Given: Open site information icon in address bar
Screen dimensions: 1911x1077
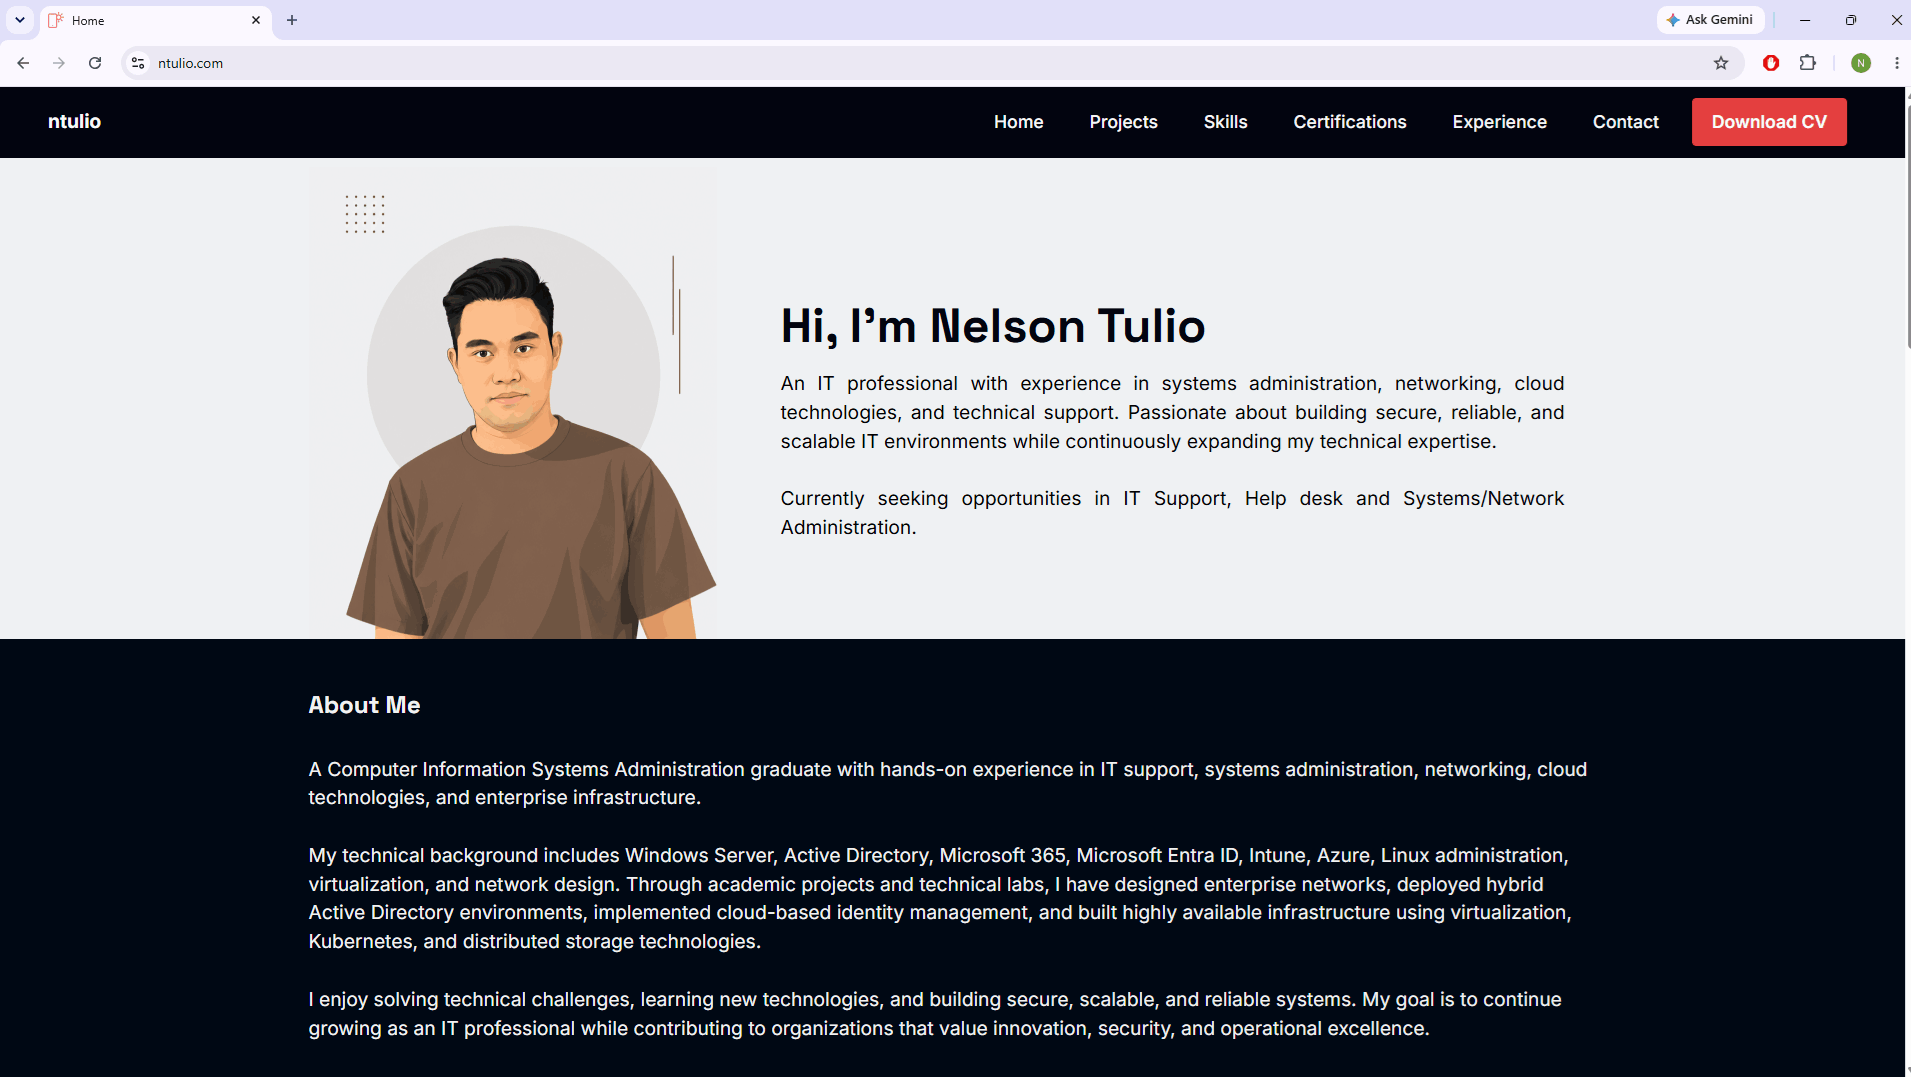Looking at the screenshot, I should [138, 63].
